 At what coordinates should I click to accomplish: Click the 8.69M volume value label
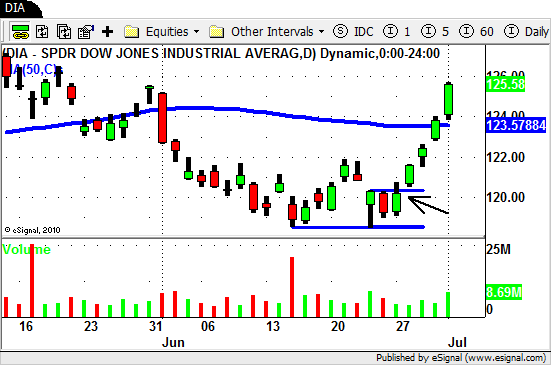[x=504, y=292]
